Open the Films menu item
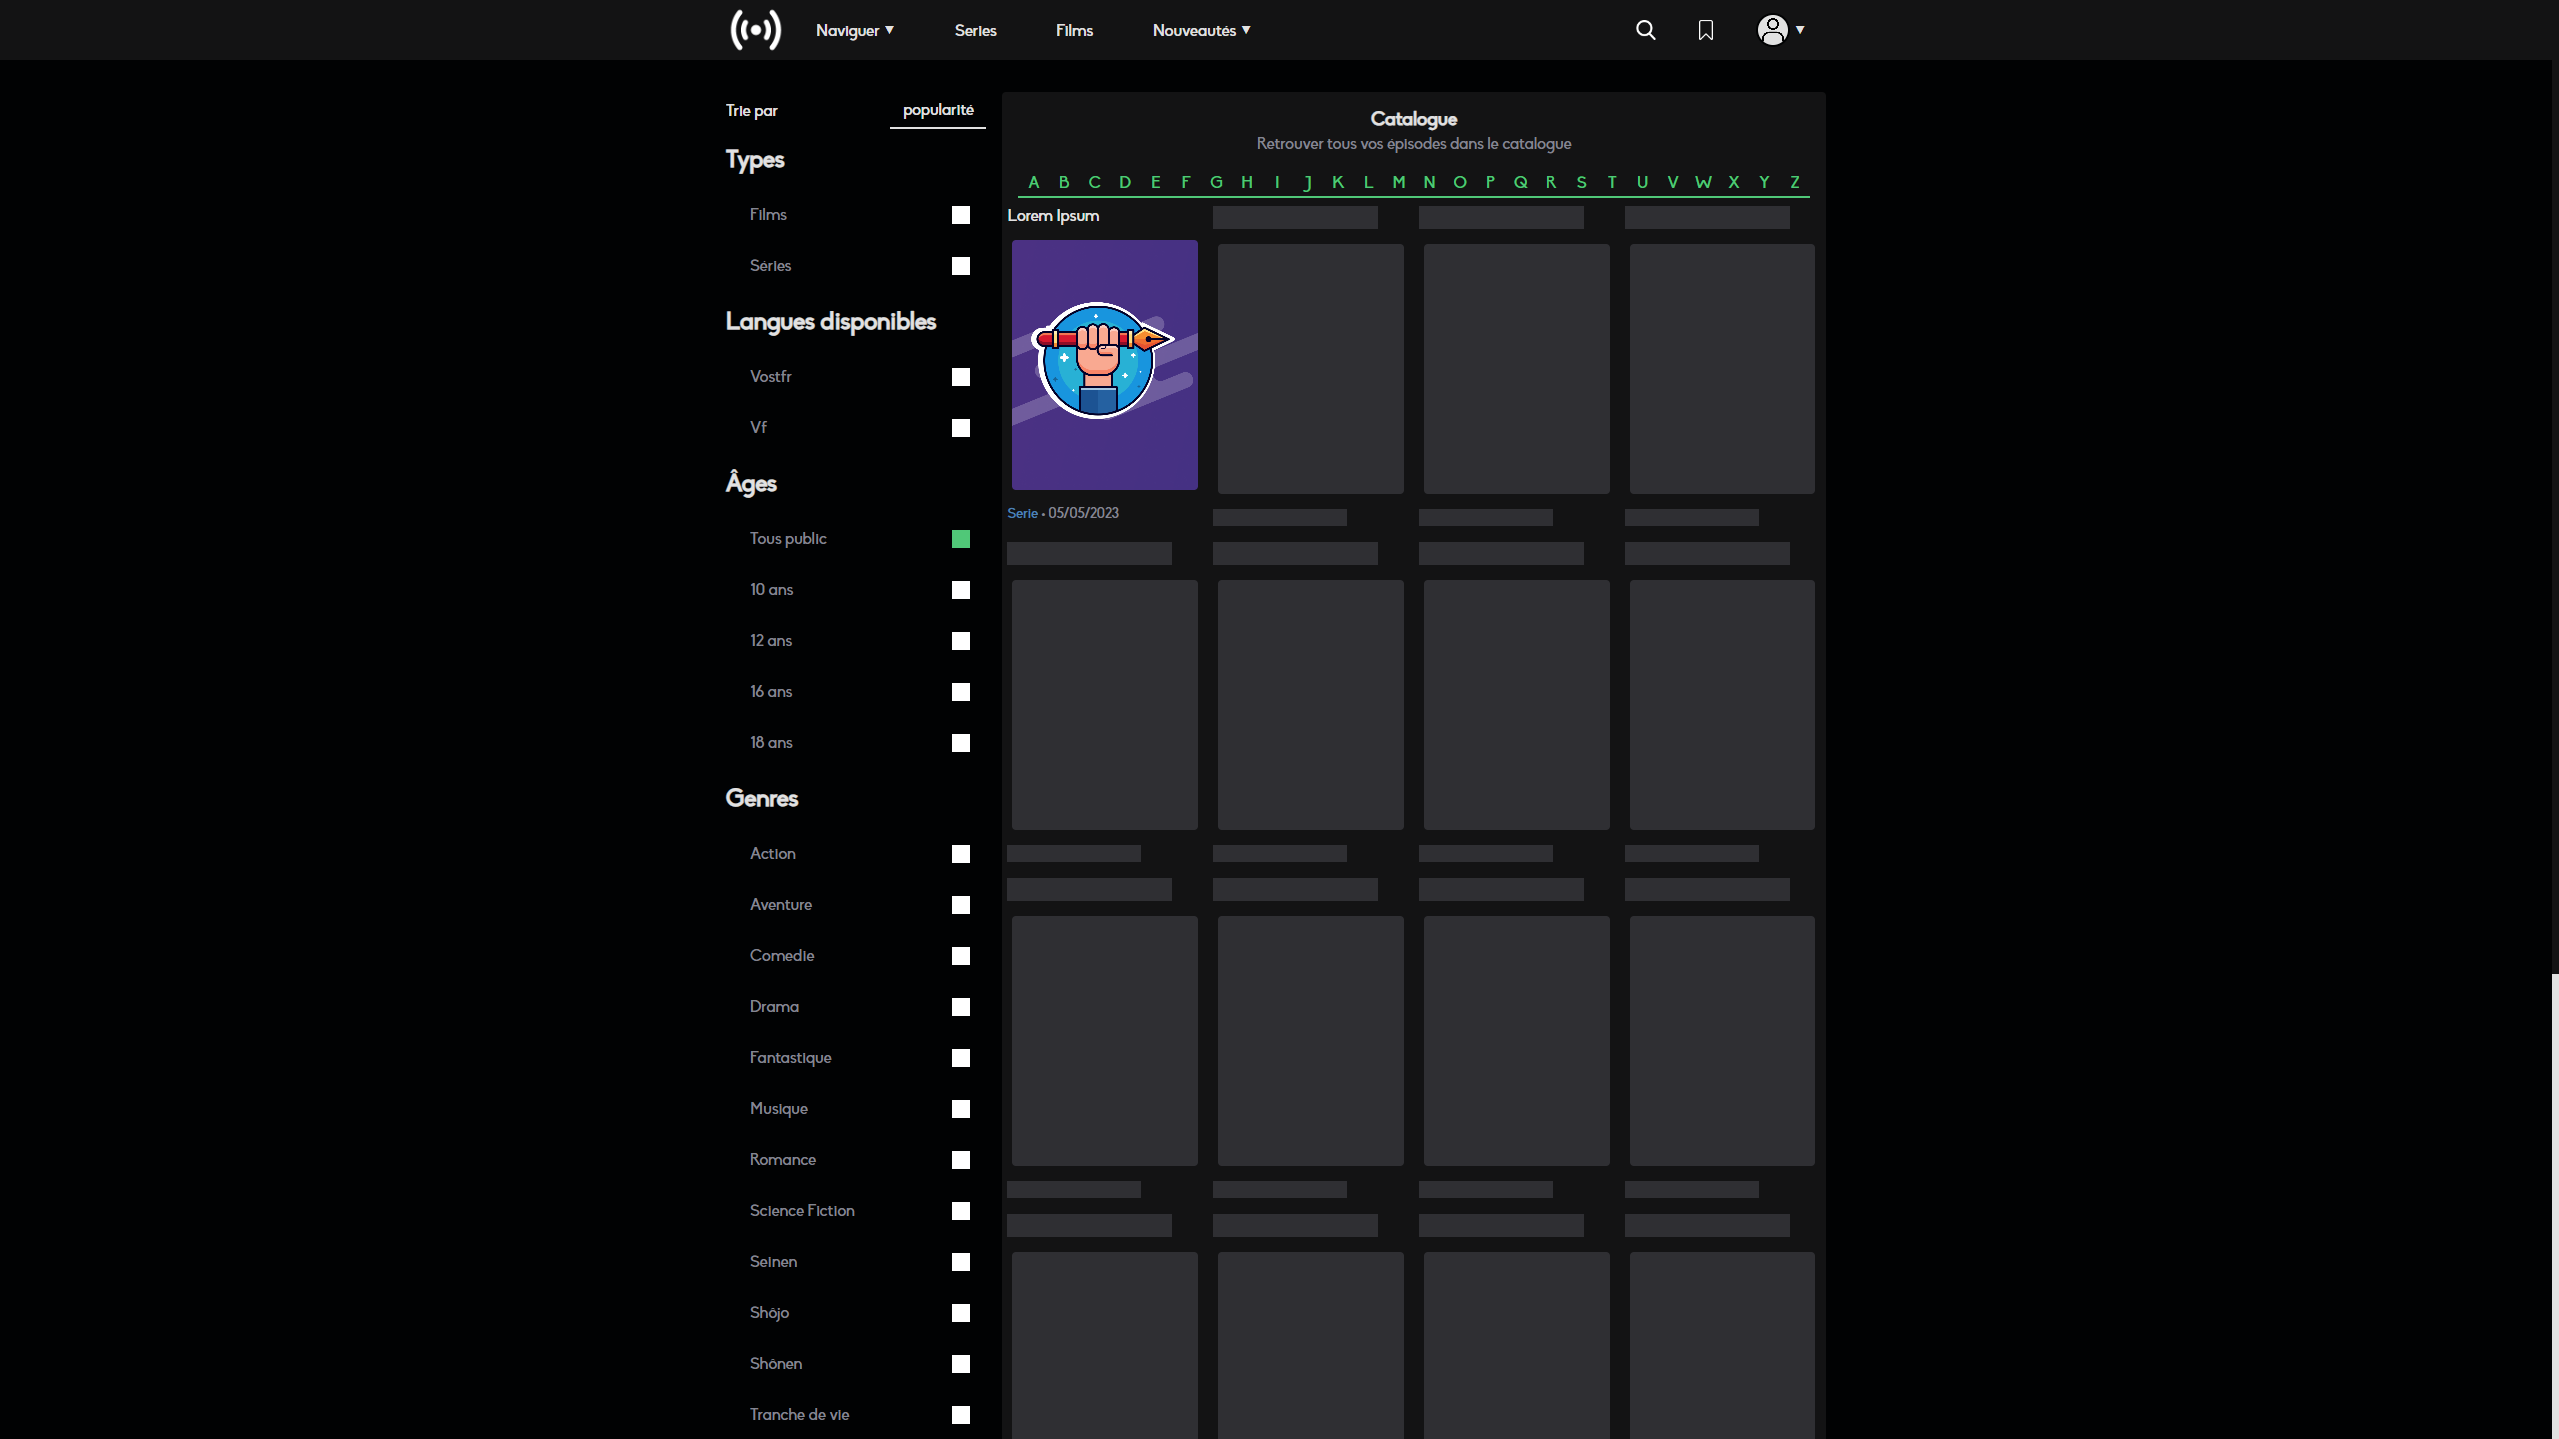 tap(1074, 30)
